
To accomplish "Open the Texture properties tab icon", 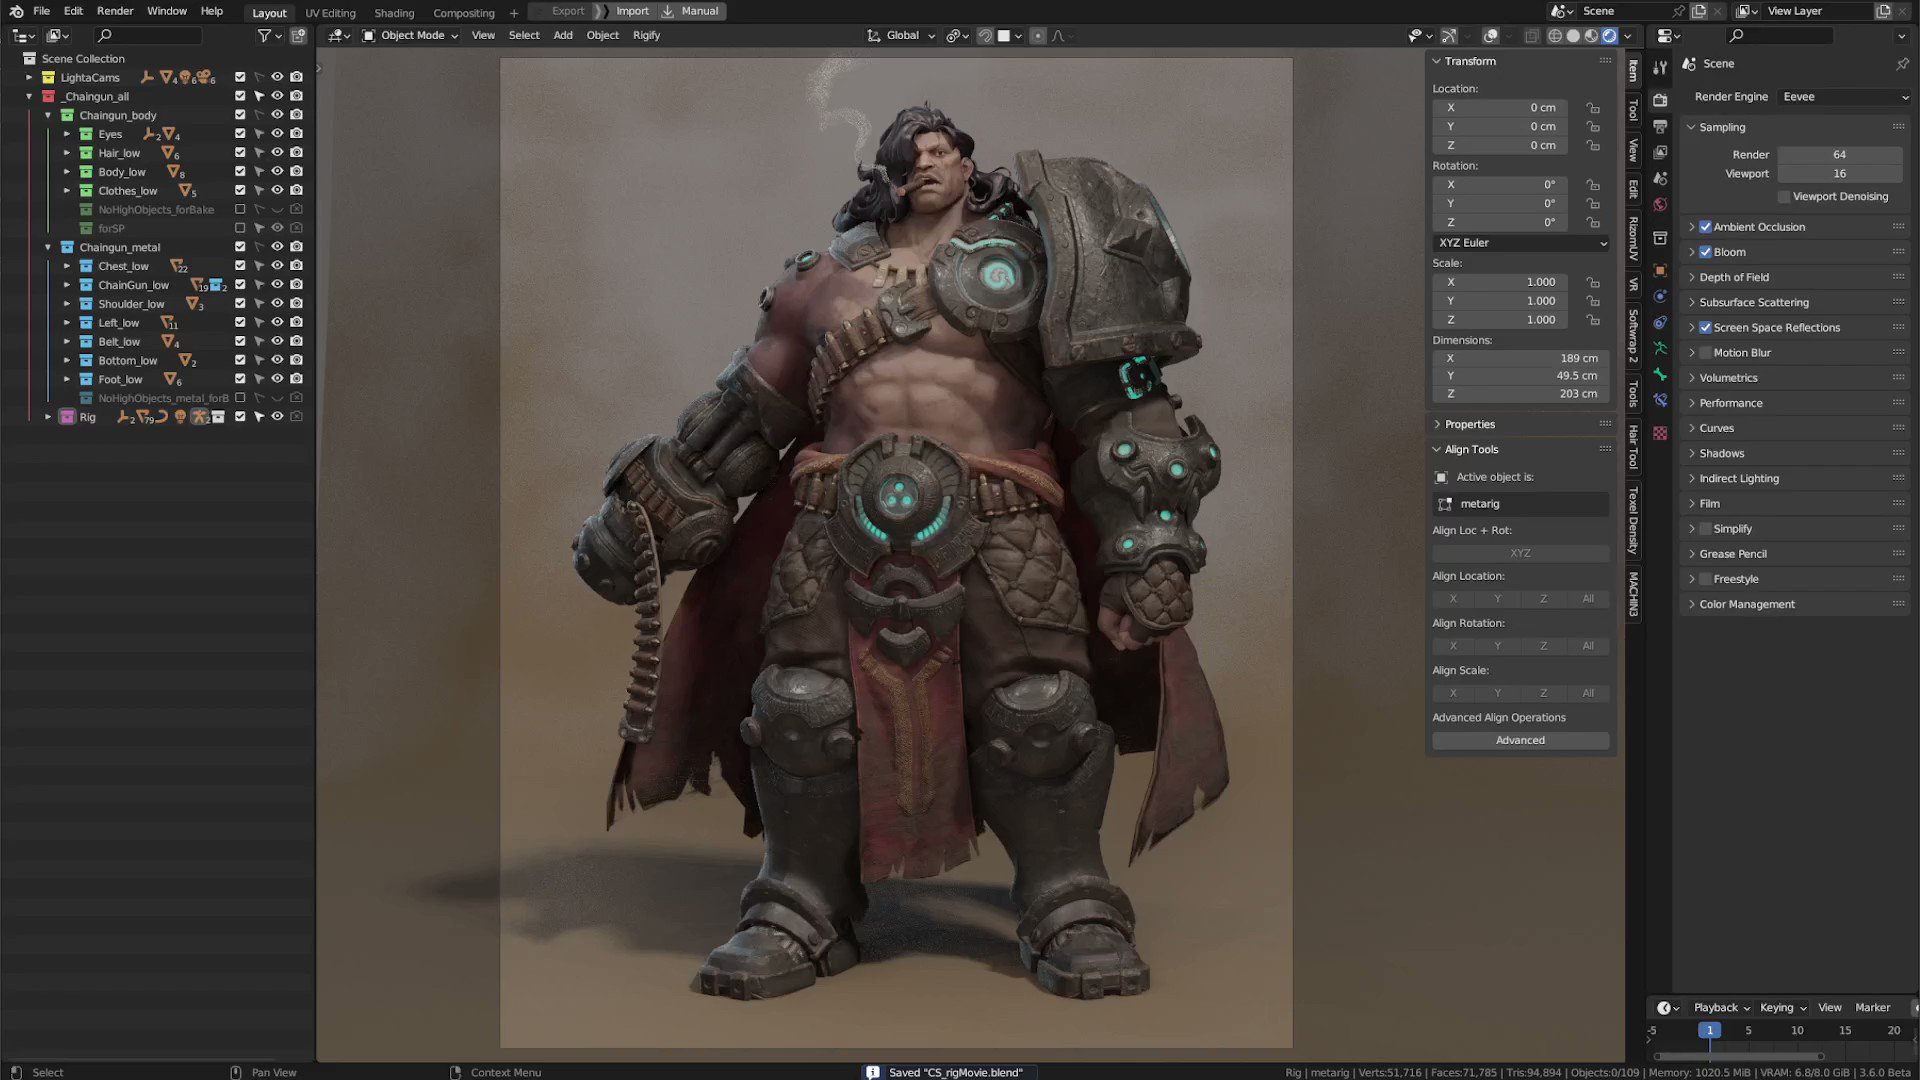I will point(1660,433).
